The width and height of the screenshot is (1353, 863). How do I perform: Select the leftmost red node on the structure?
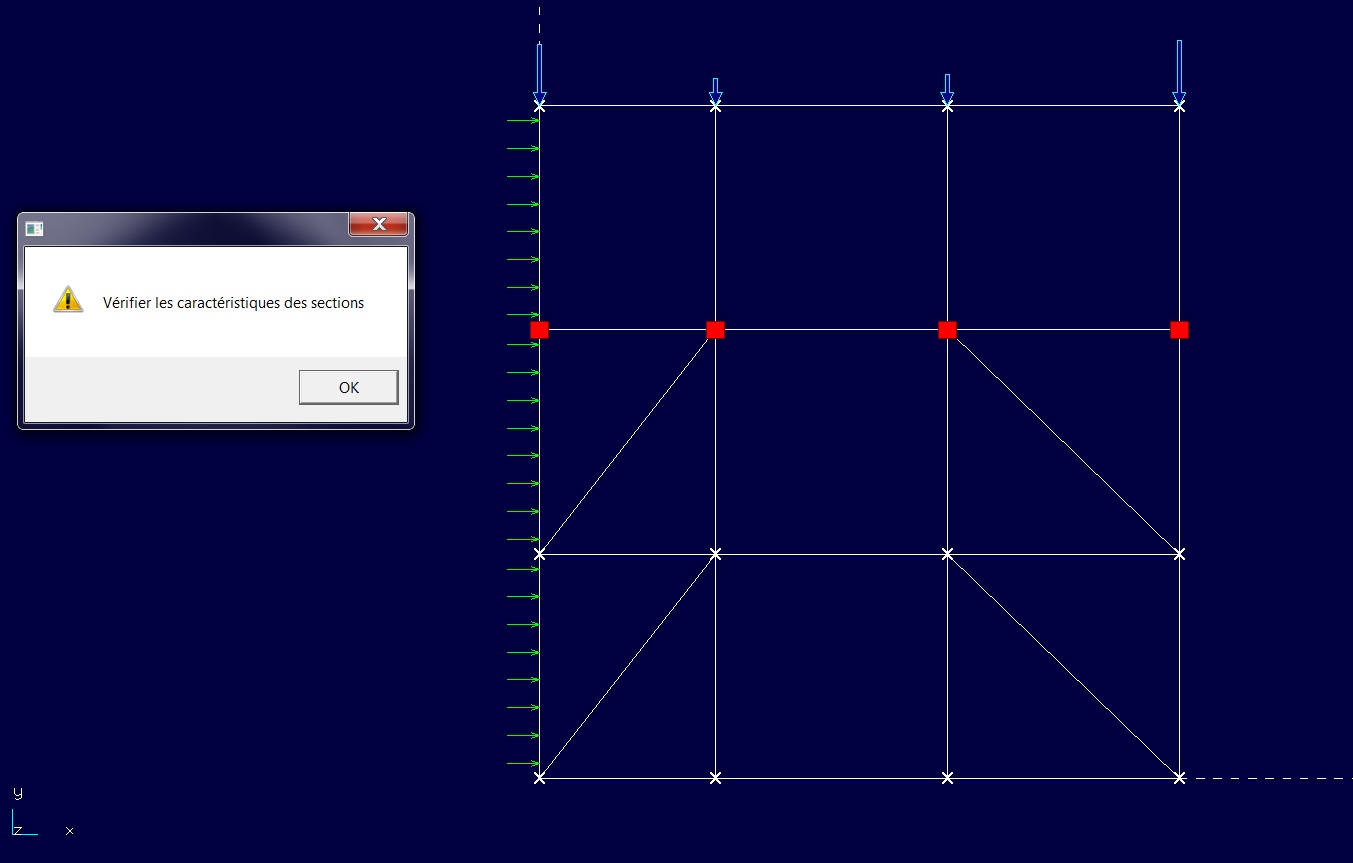tap(539, 330)
